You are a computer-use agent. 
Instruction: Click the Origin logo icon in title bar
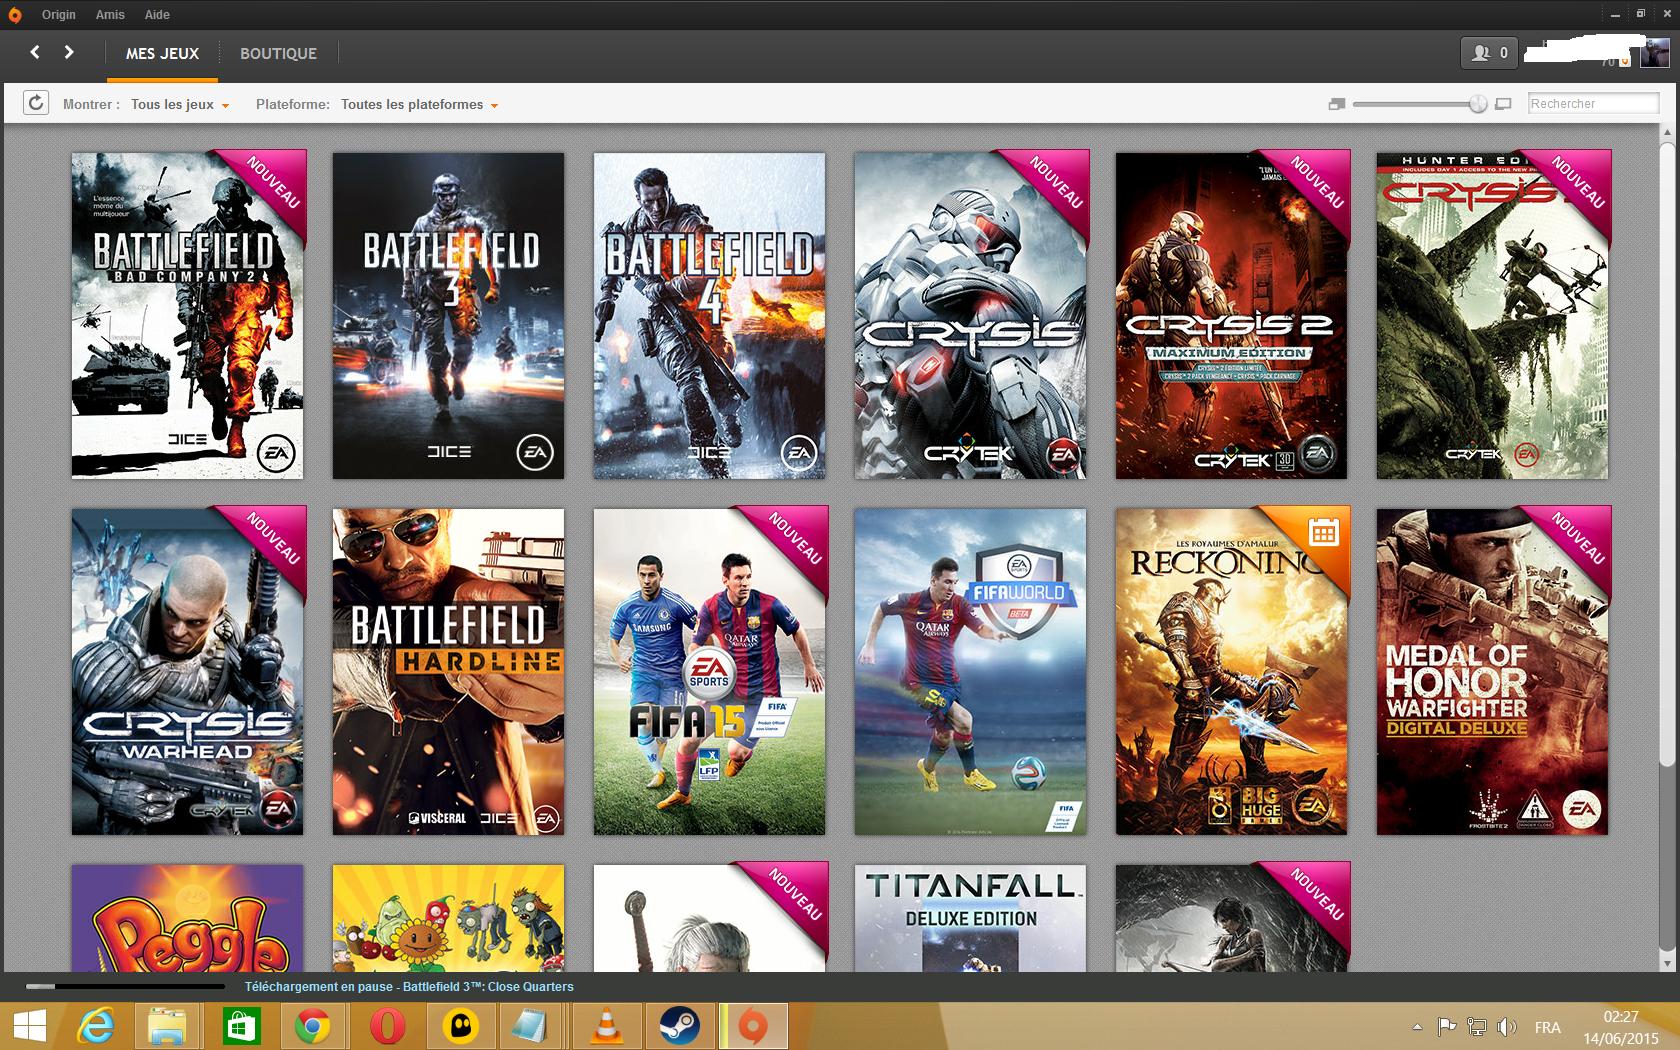[x=14, y=15]
